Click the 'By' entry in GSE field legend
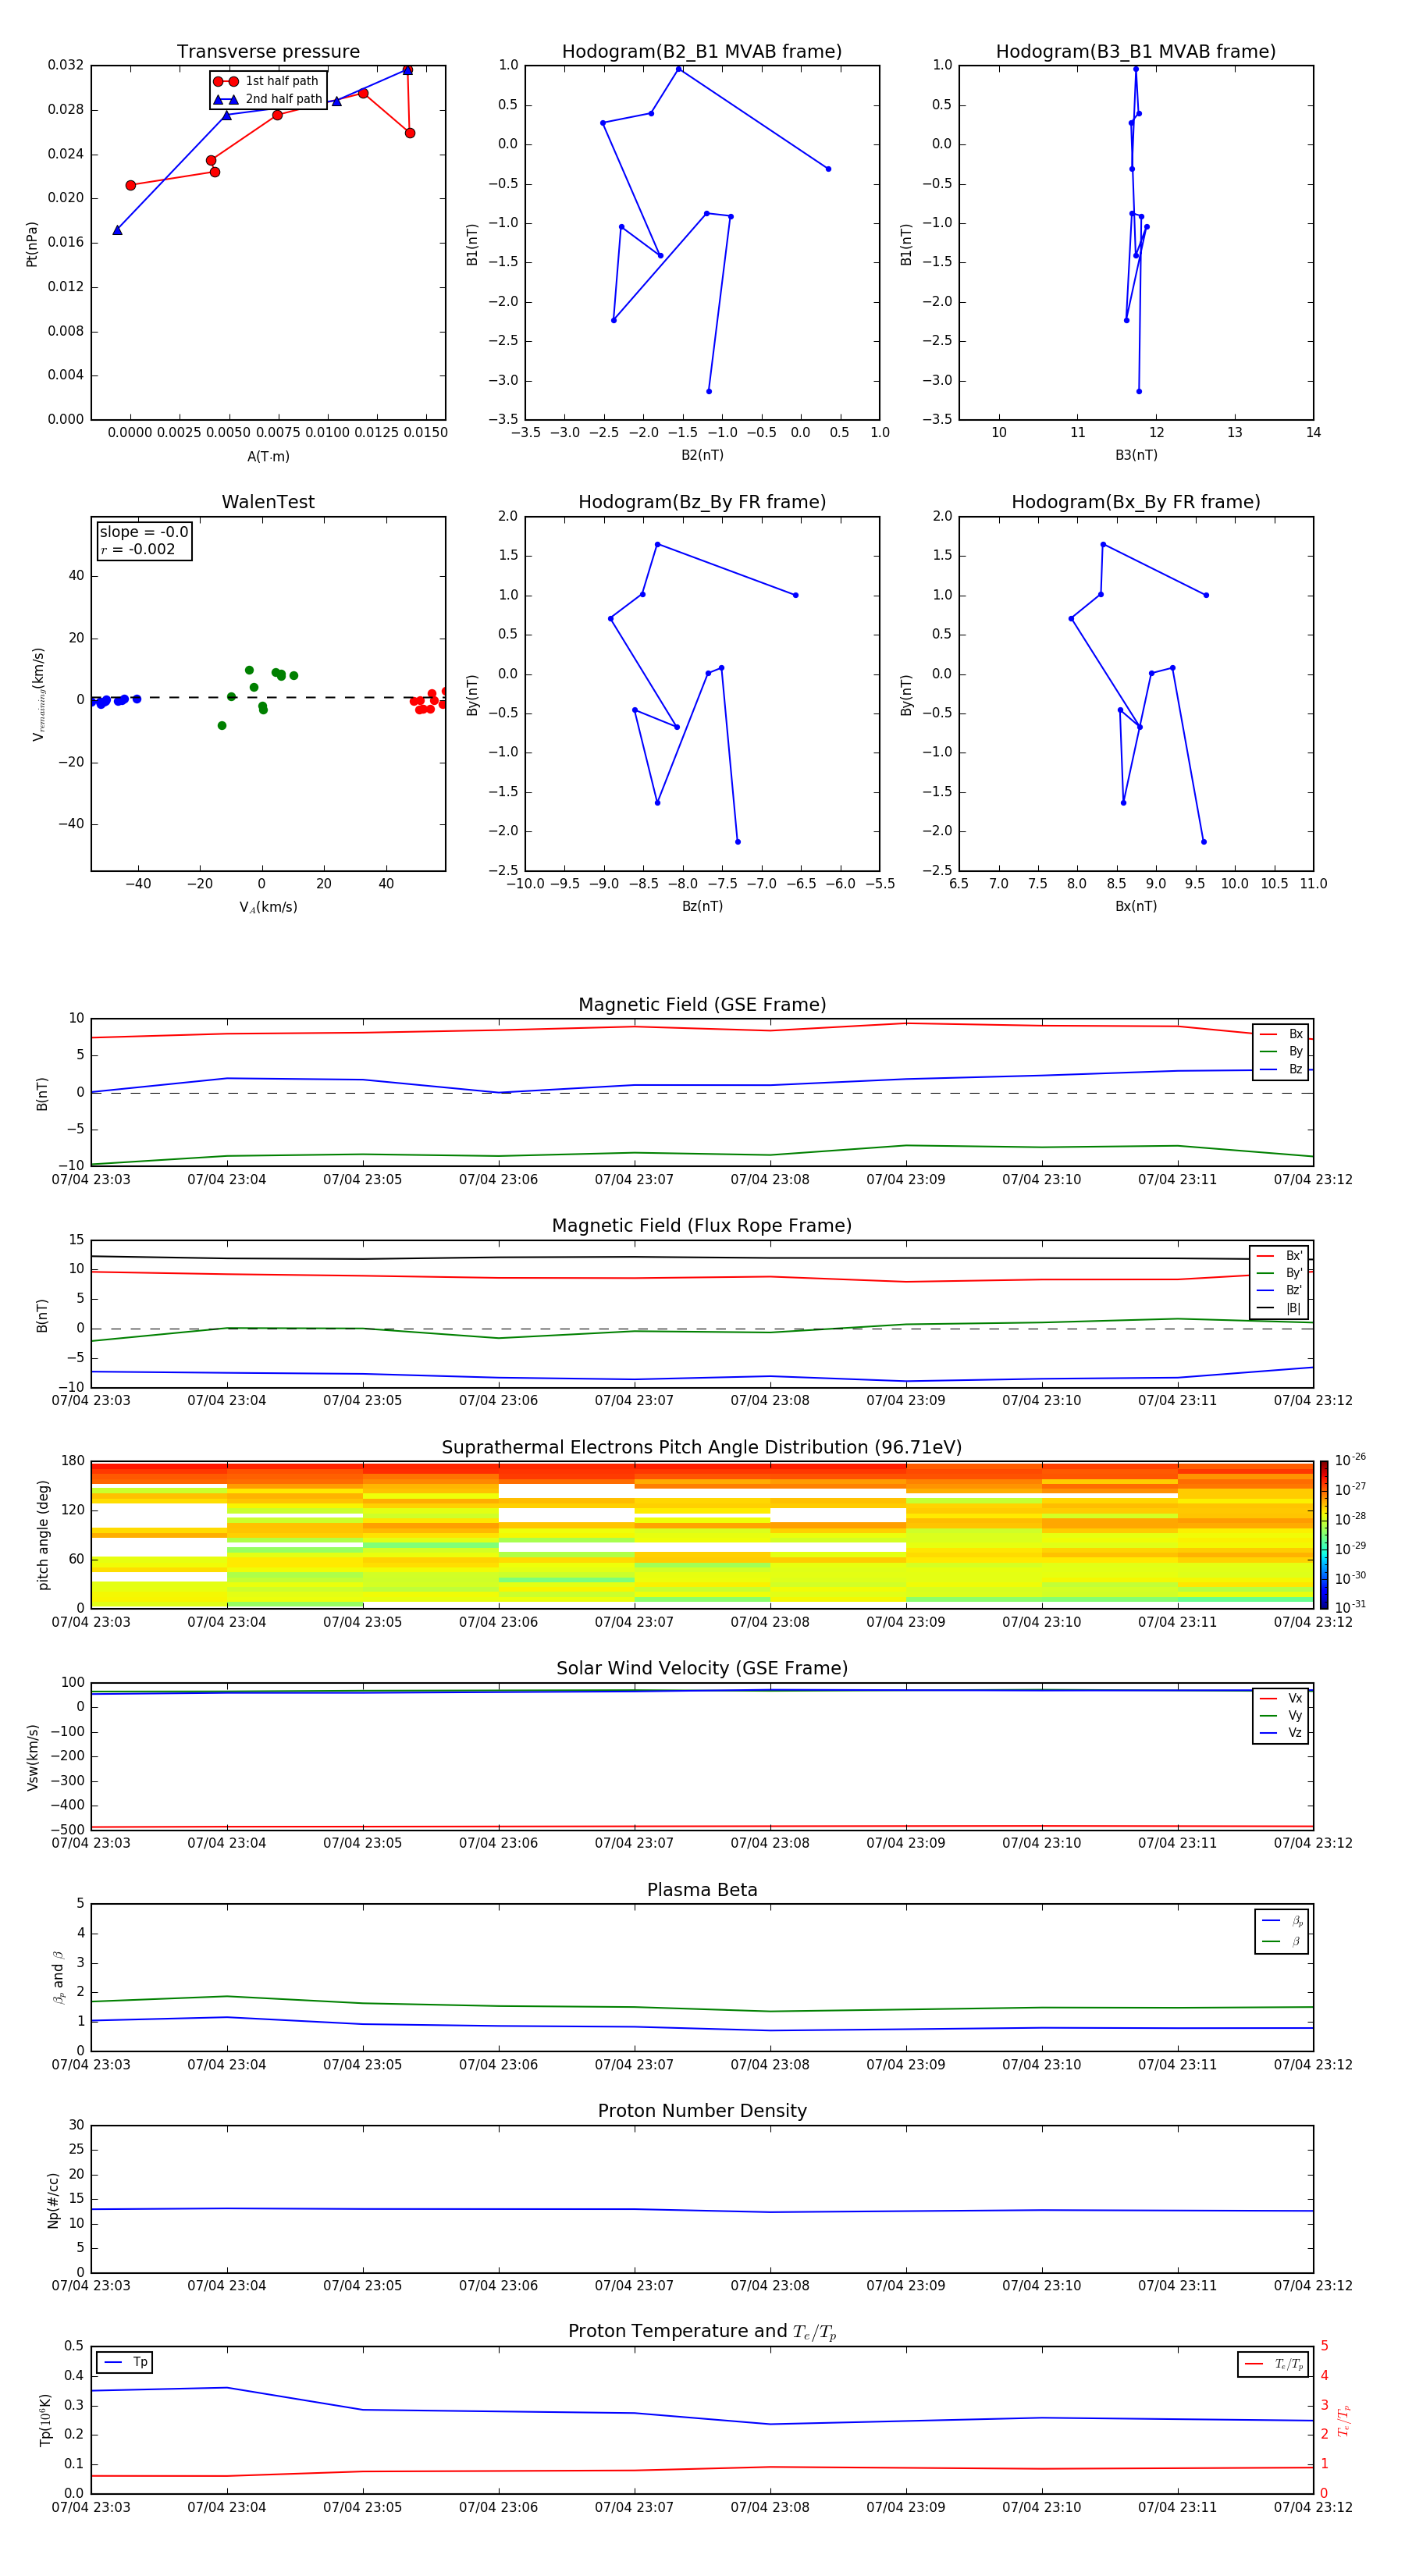 (1281, 1052)
